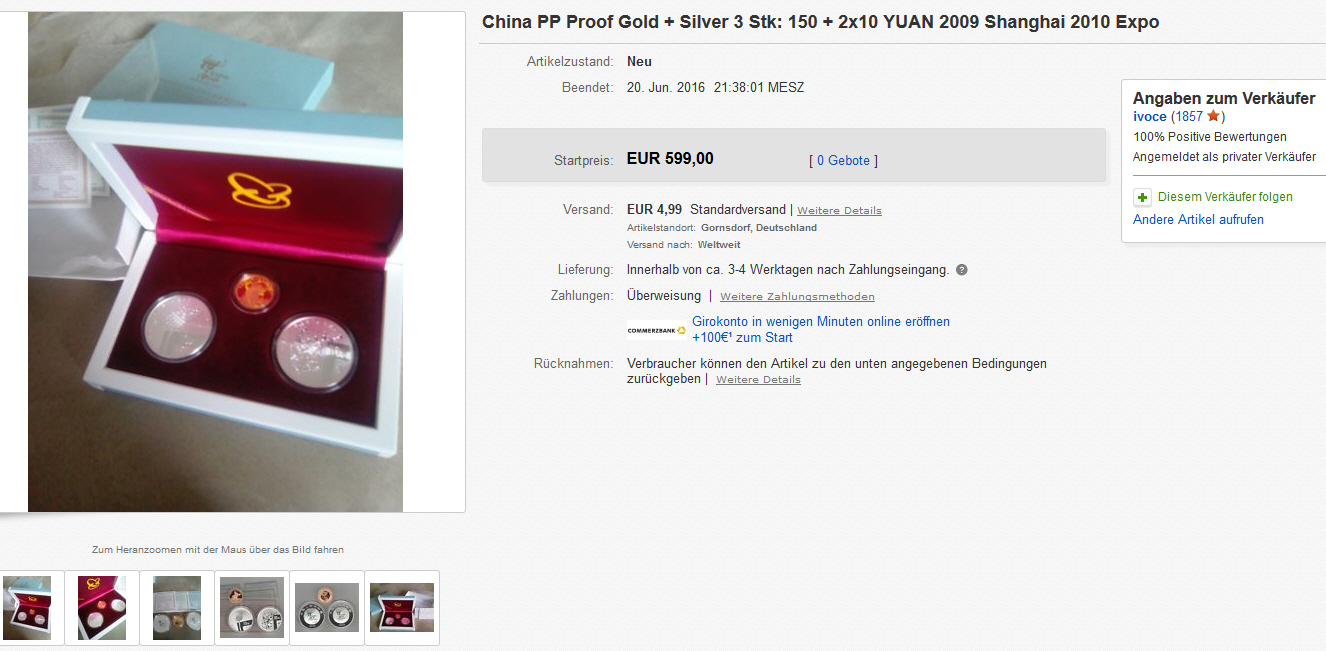The width and height of the screenshot is (1326, 651).
Task: Open the first thumbnail of the coin box
Action: [x=27, y=607]
